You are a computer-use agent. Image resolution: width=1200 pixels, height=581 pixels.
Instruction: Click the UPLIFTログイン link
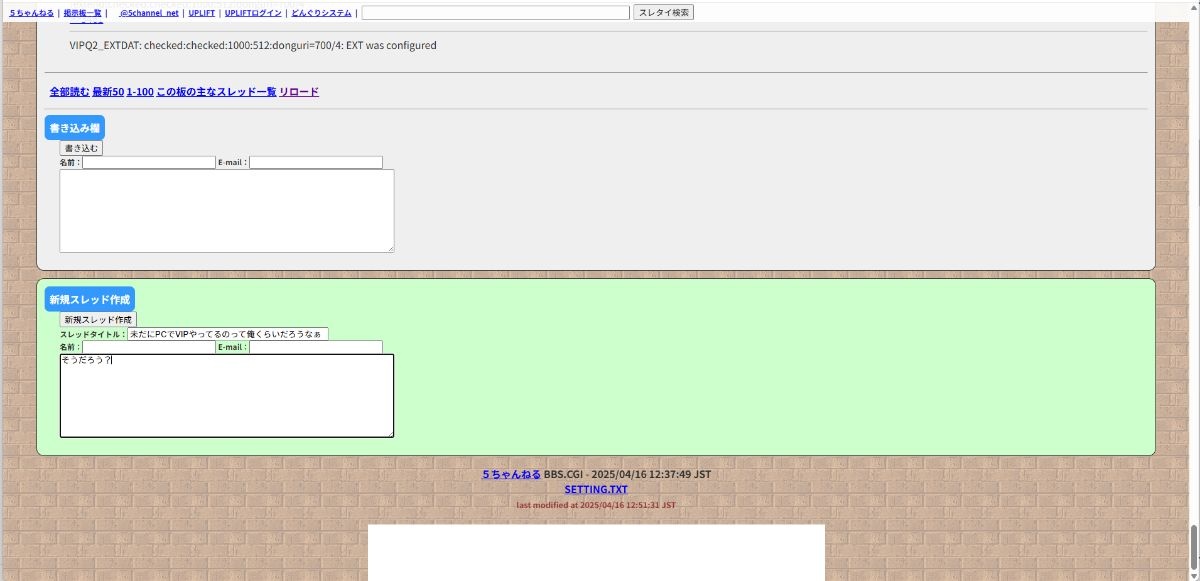tap(253, 13)
